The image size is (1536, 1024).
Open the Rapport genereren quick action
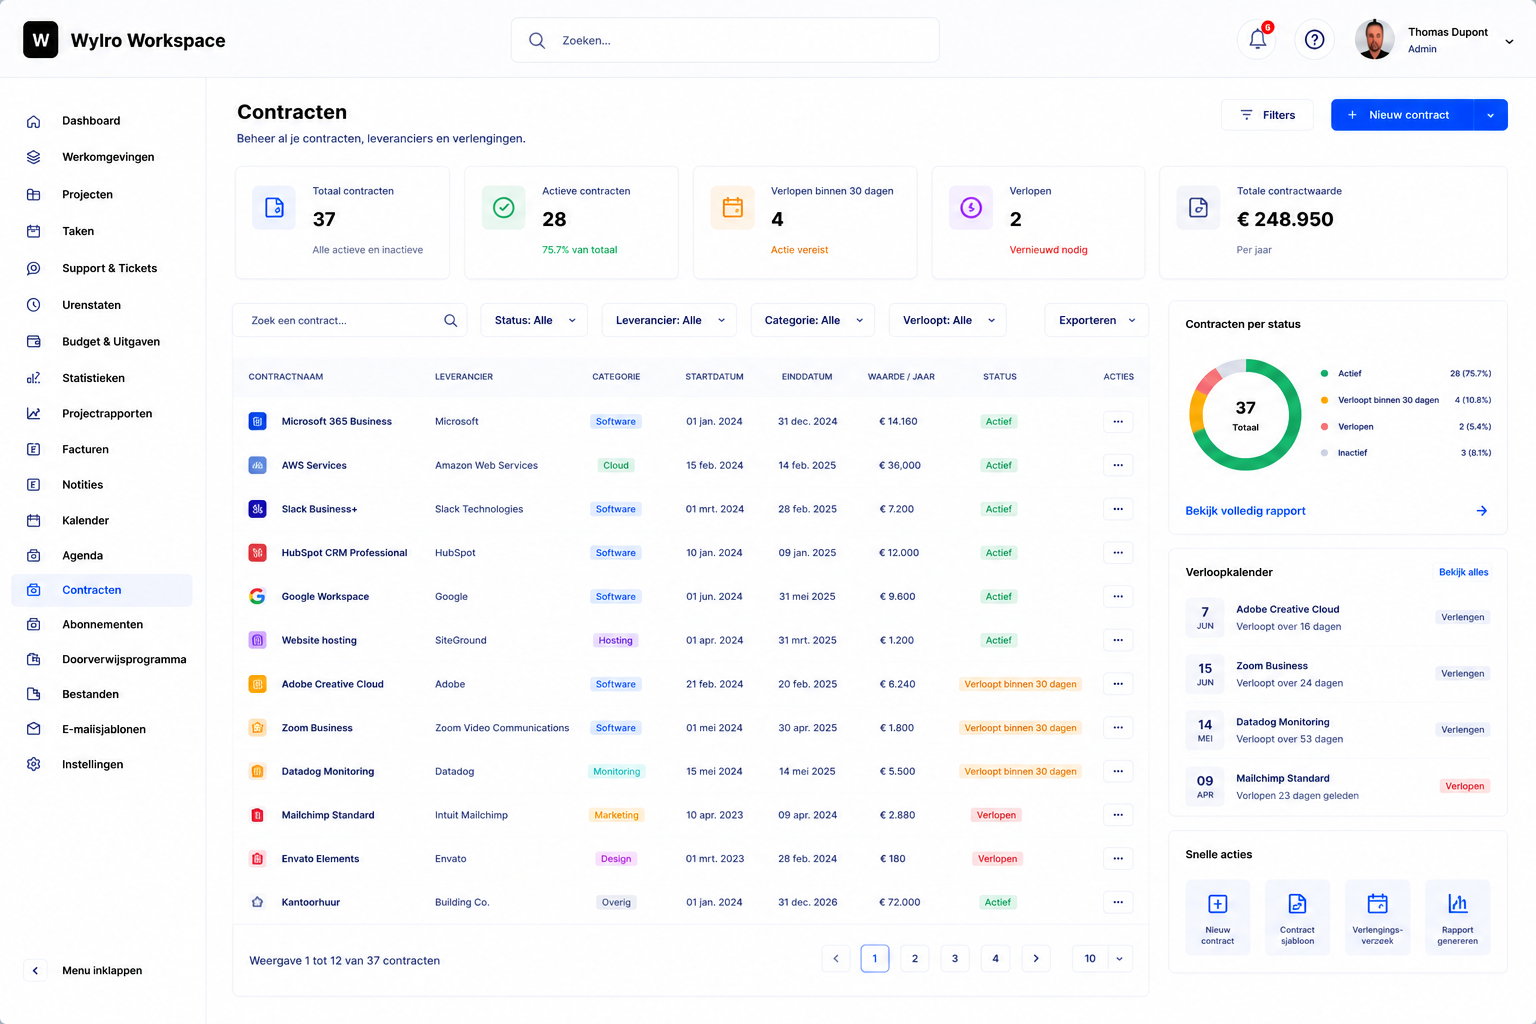(1457, 917)
